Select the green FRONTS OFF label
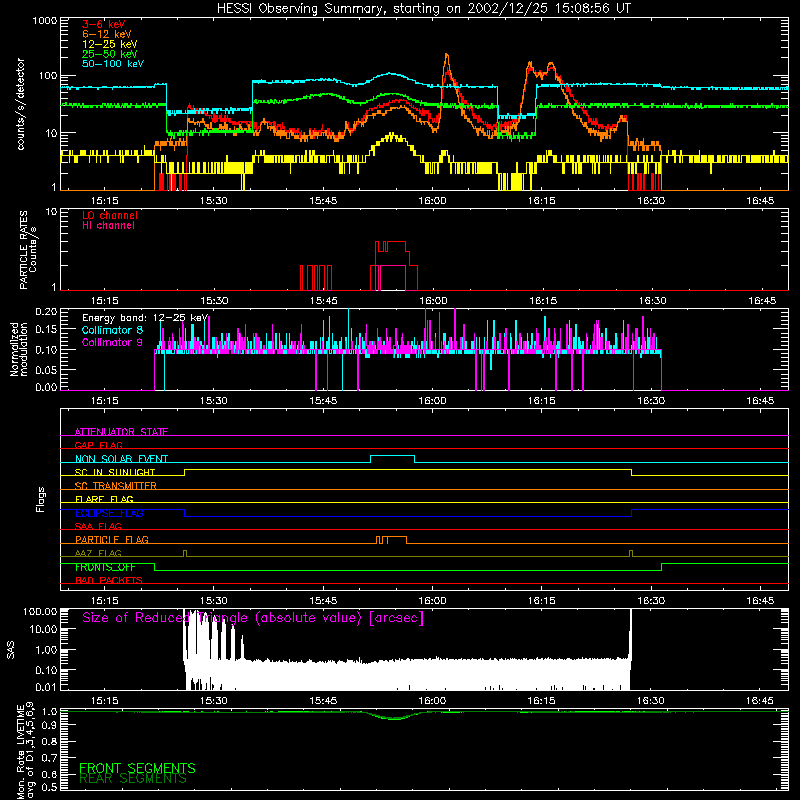This screenshot has height=800, width=800. click(105, 567)
